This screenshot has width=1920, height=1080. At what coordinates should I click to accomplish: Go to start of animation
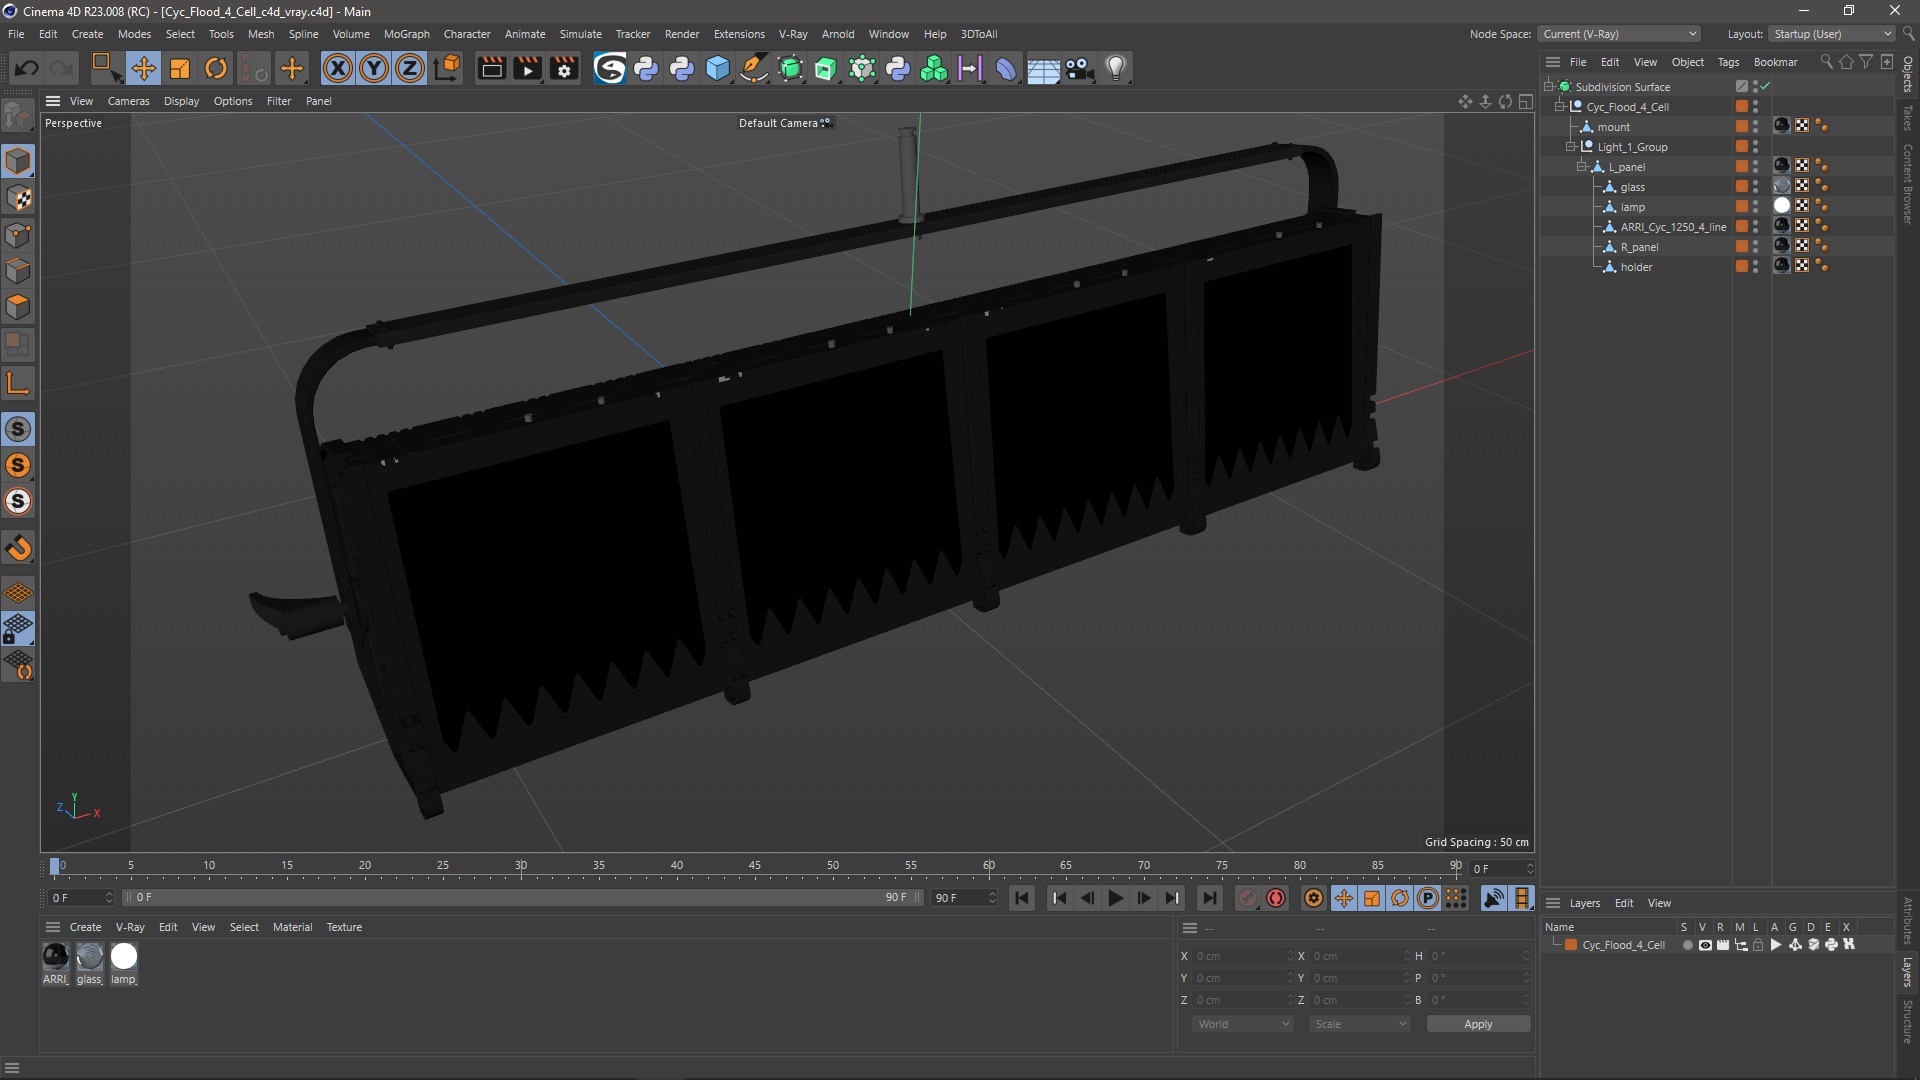point(1021,898)
